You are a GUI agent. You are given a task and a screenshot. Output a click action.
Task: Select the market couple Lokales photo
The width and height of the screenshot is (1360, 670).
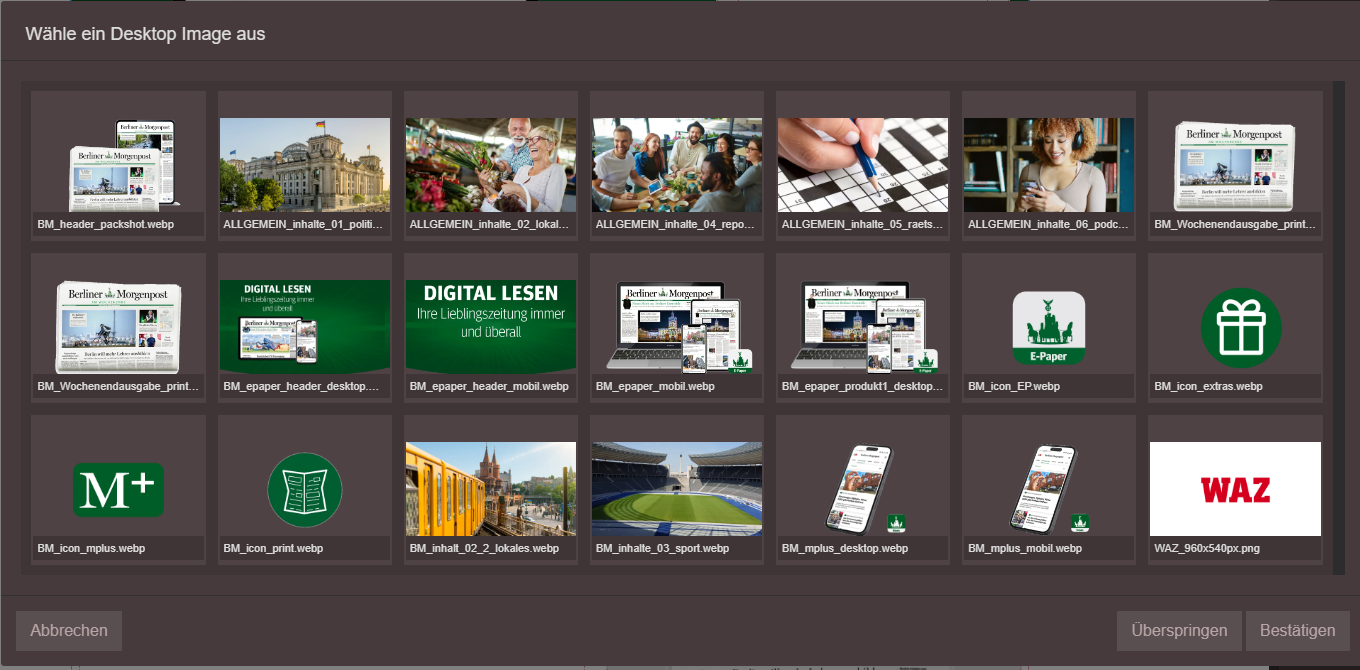pos(490,165)
